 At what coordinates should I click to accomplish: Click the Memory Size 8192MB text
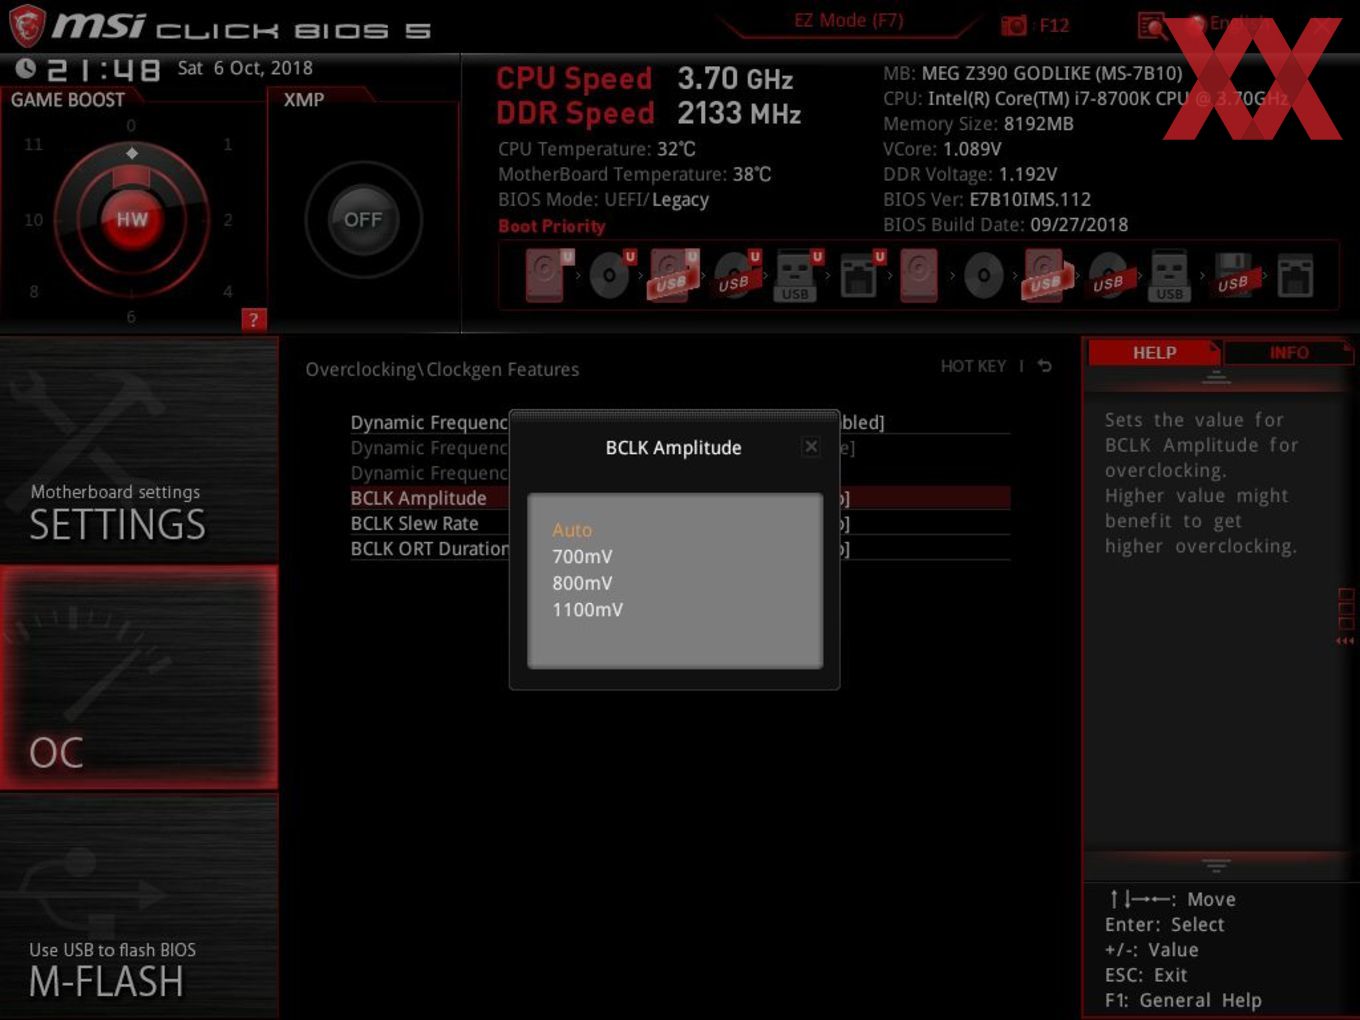click(978, 124)
